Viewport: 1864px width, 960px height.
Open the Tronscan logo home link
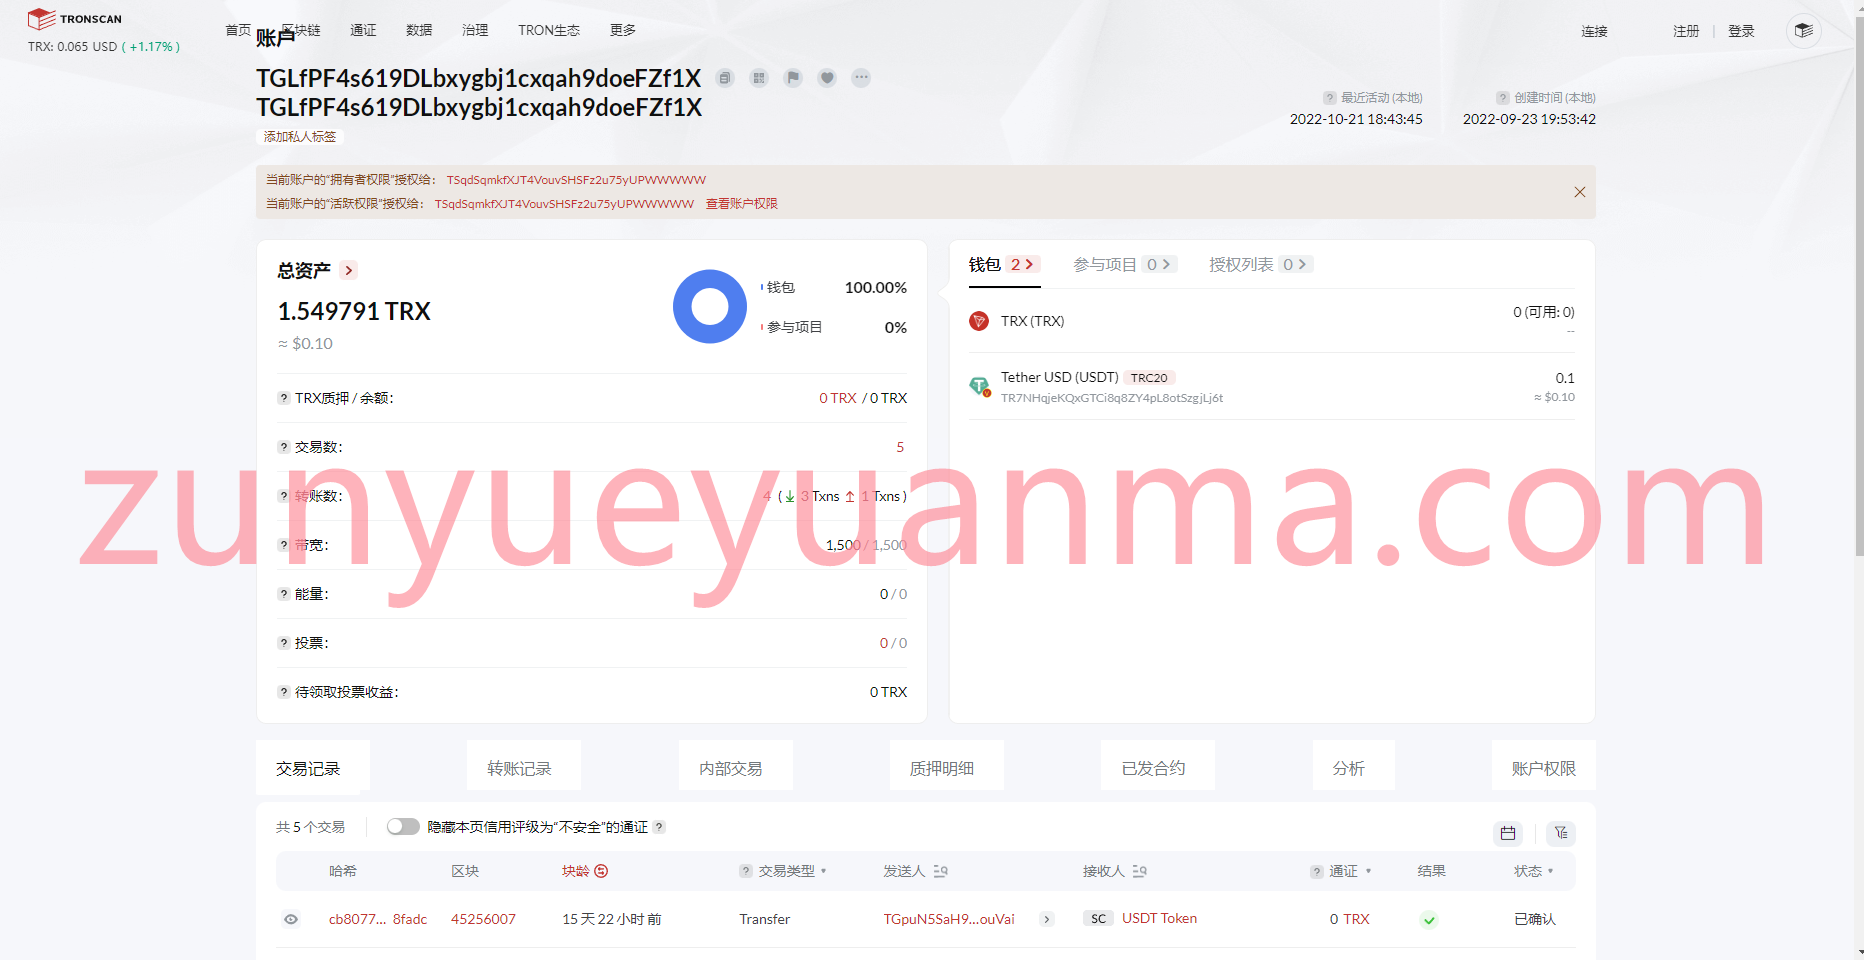(75, 19)
